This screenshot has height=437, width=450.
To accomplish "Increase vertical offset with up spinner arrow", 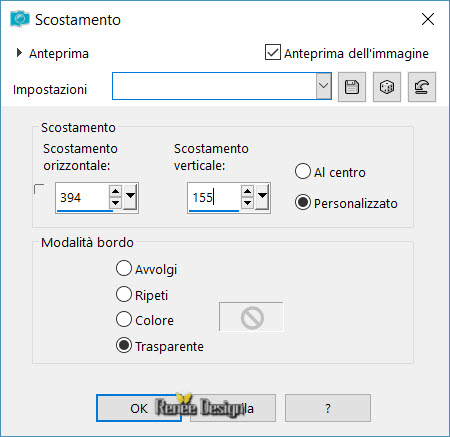I will click(247, 191).
